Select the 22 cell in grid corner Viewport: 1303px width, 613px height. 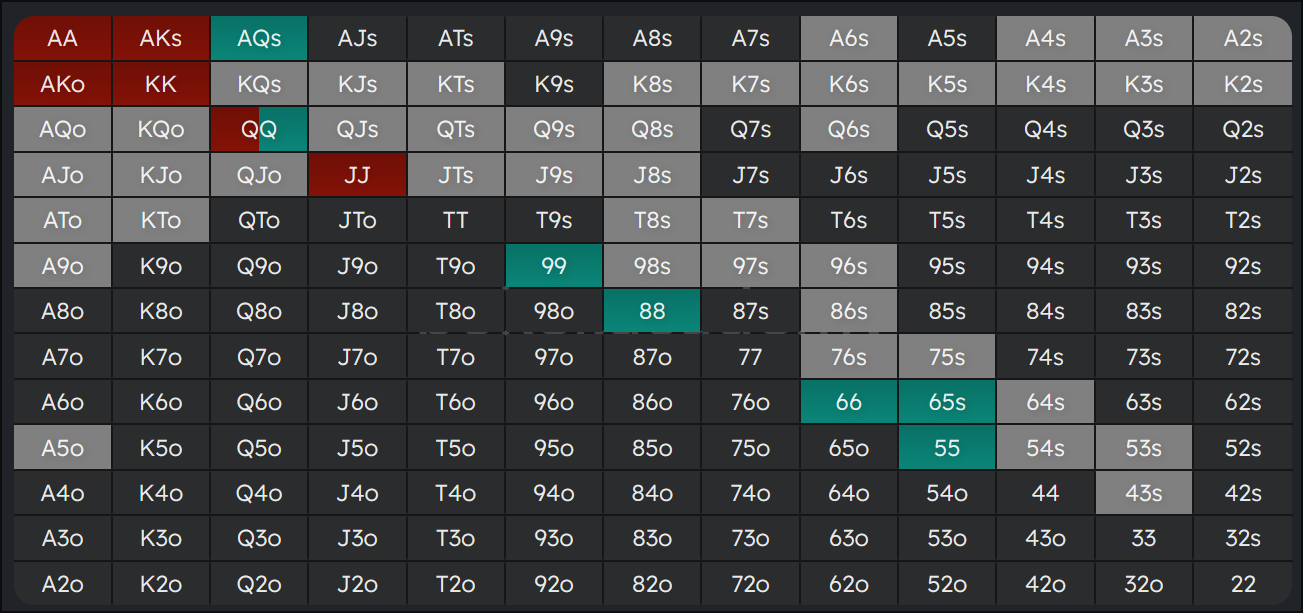point(1242,584)
